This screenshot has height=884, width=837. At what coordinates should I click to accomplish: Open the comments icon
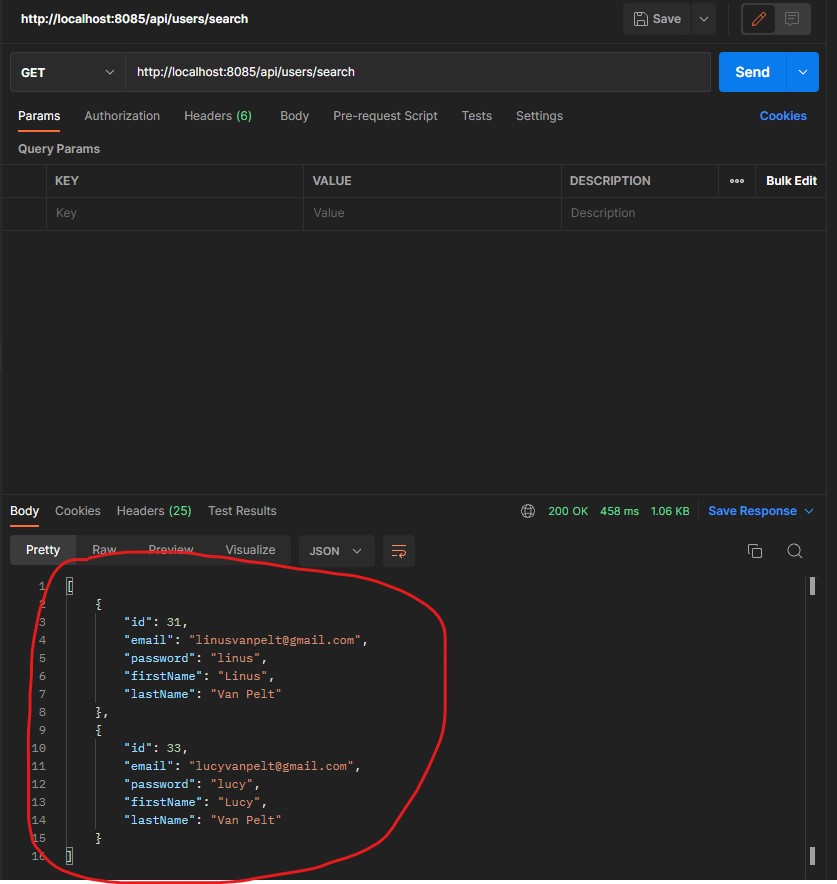point(793,19)
